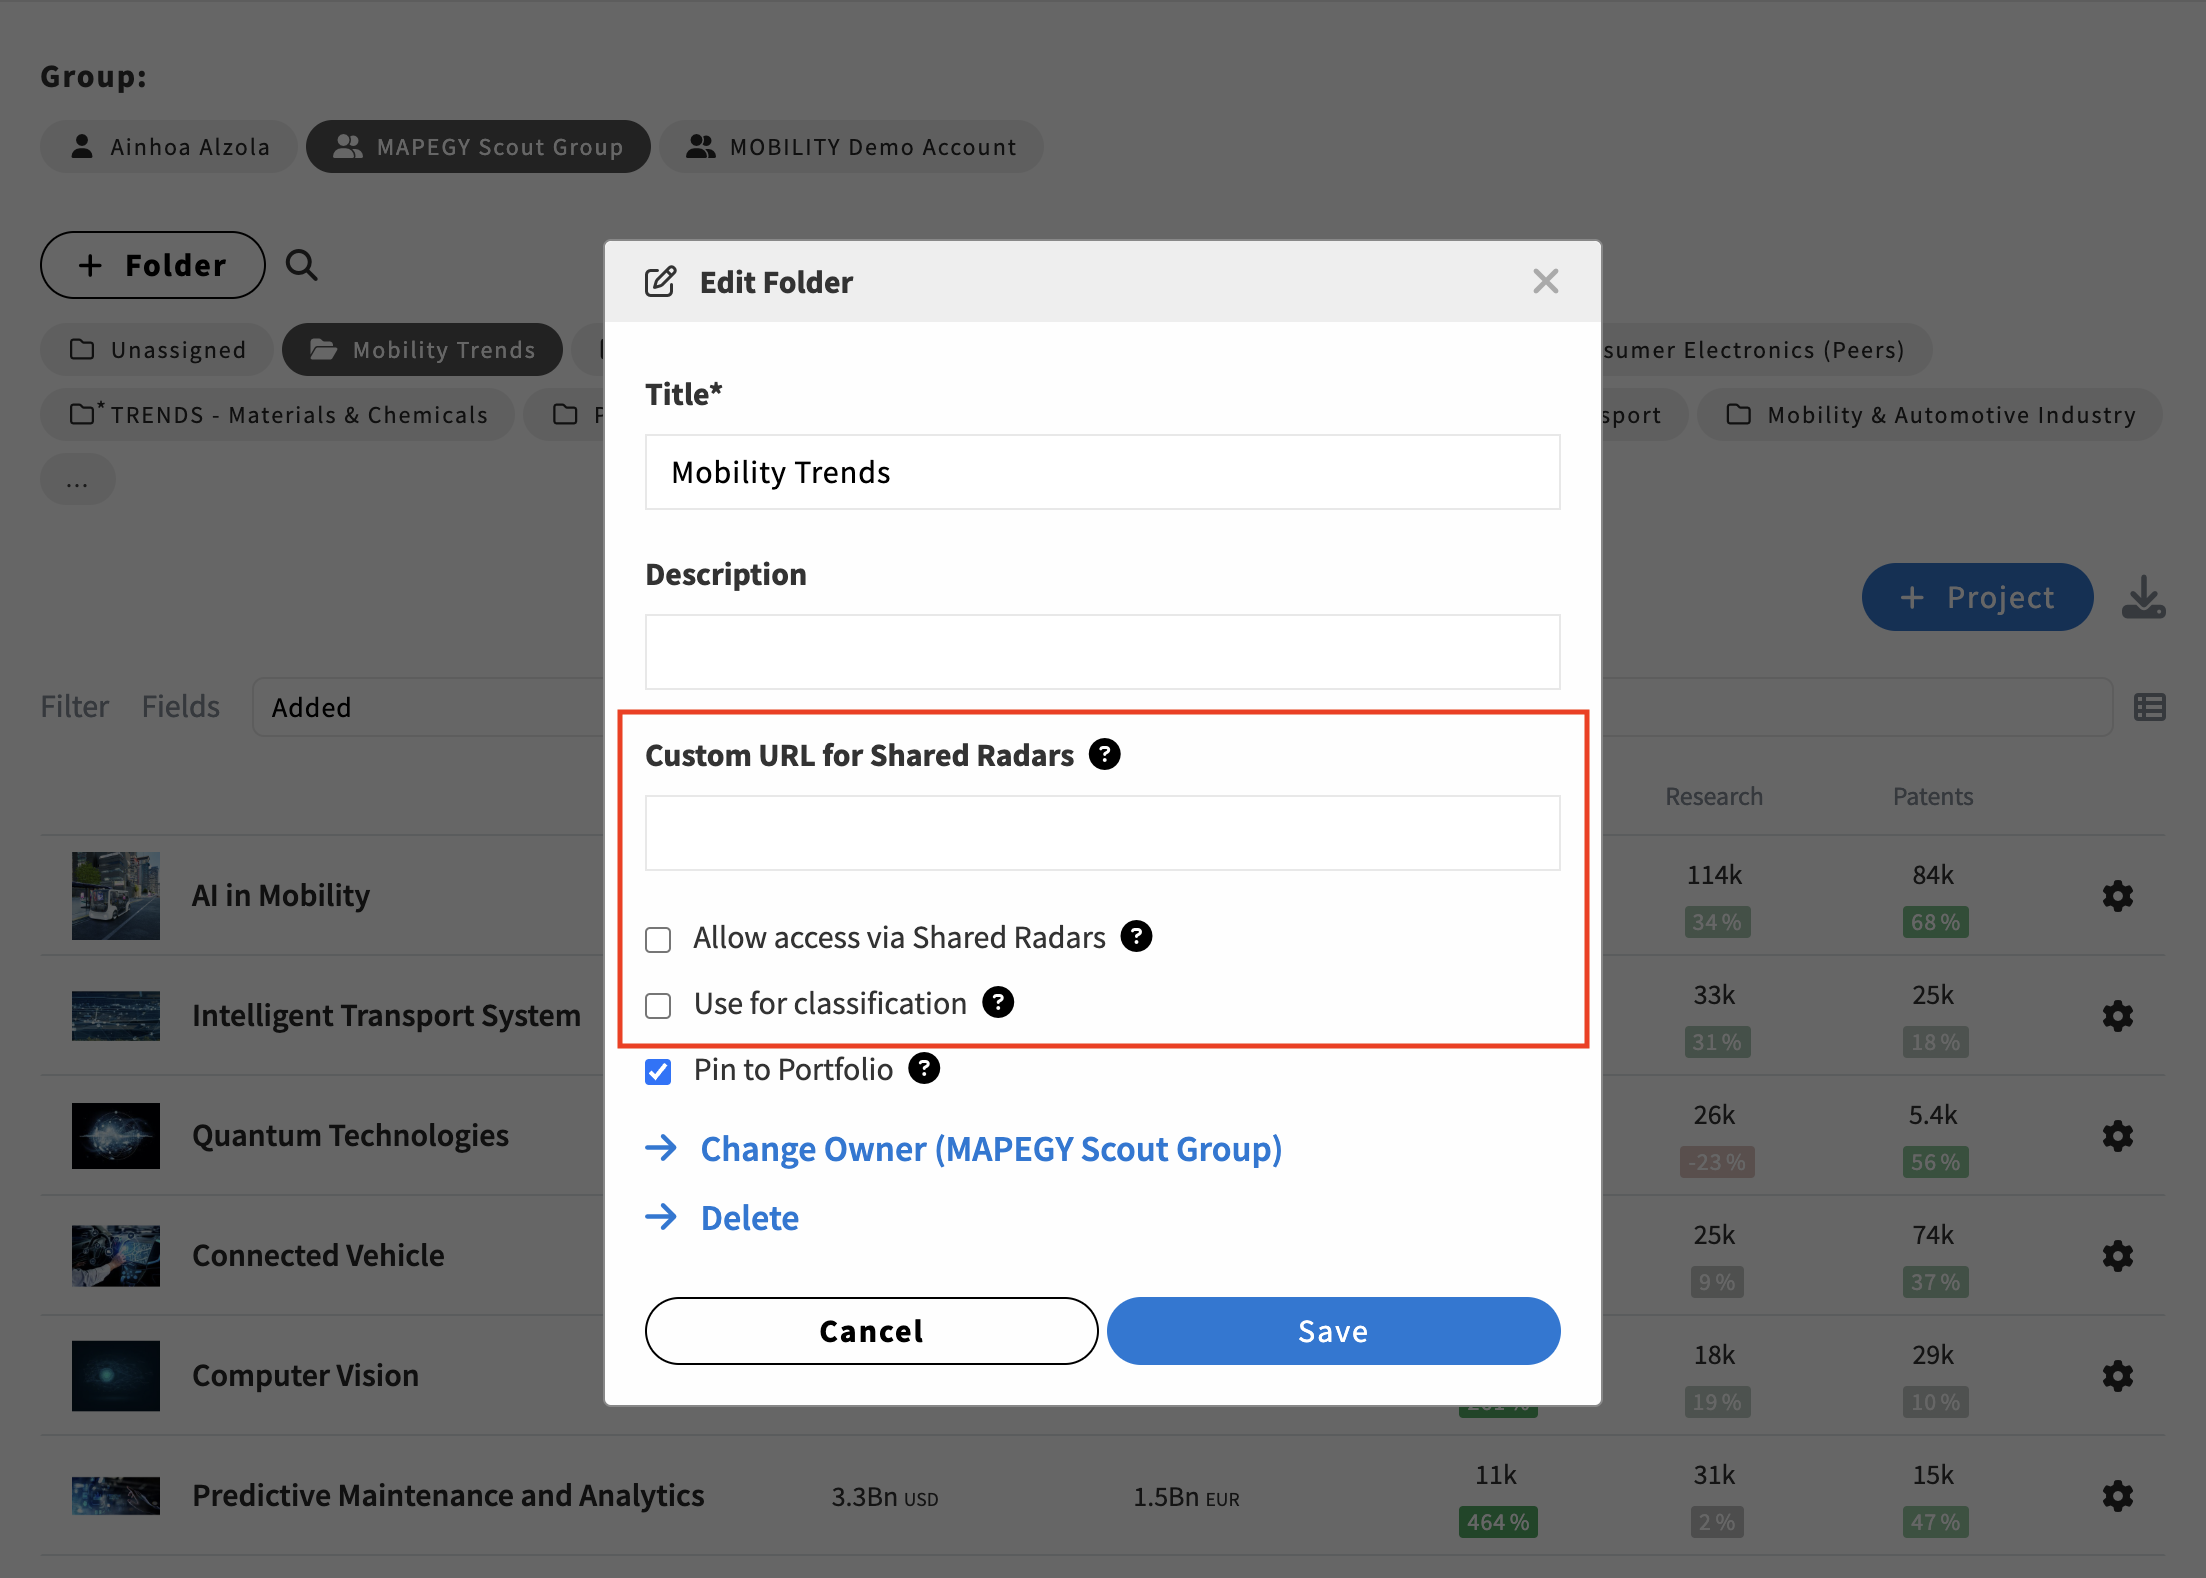Click the Edit Folder pencil icon

point(660,282)
